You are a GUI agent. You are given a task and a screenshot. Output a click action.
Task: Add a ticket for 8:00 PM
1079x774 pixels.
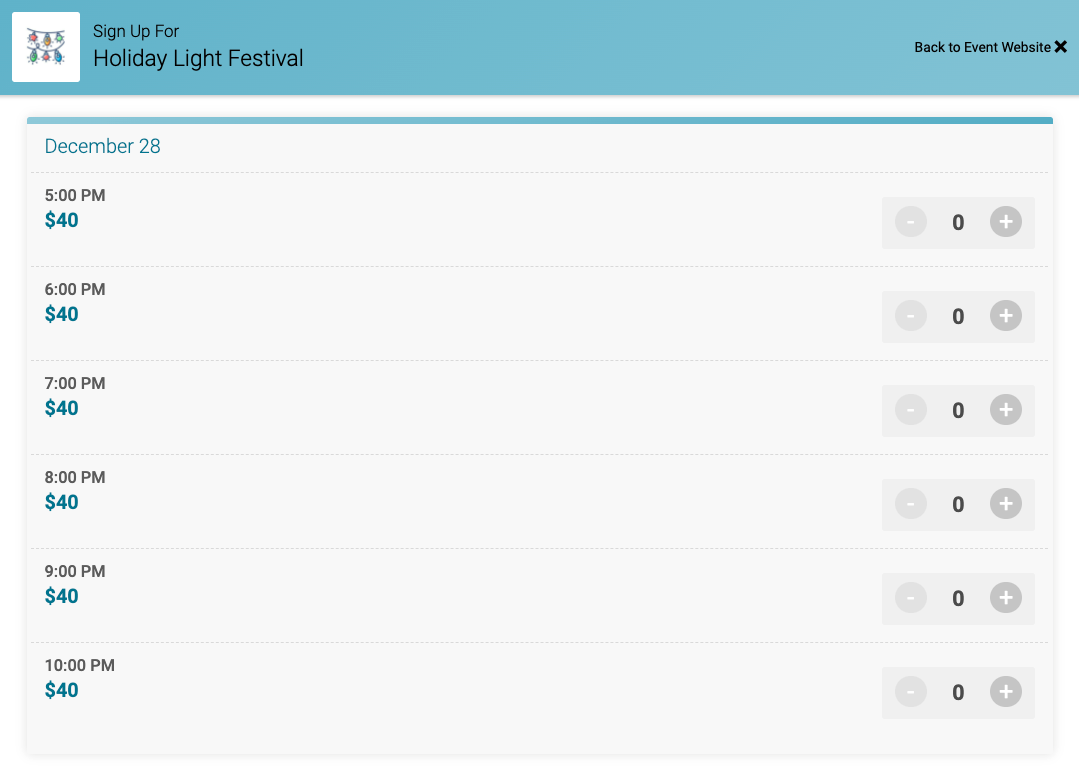click(1006, 504)
